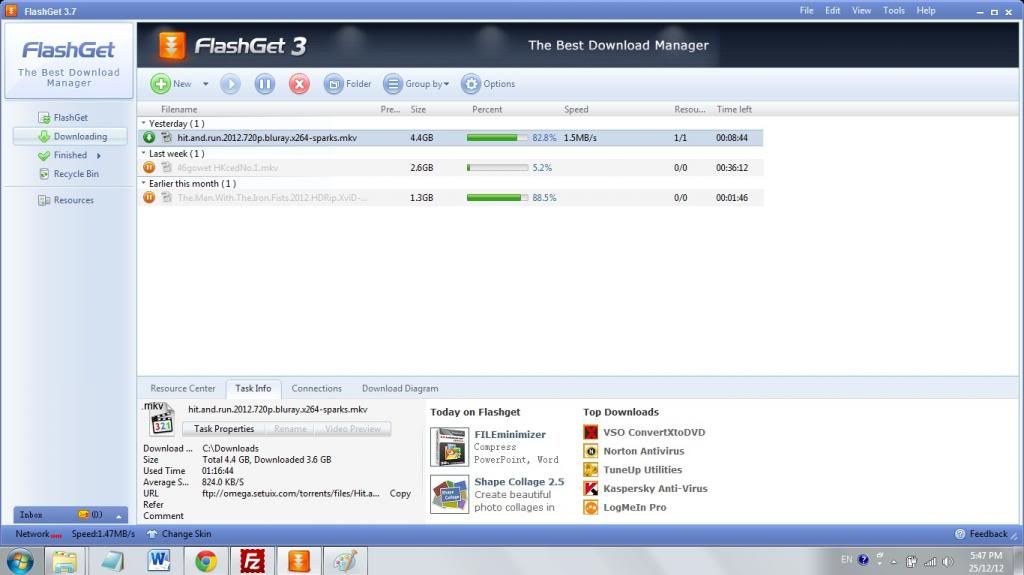The image size is (1024, 575).
Task: Click the red Delete task icon
Action: (x=299, y=84)
